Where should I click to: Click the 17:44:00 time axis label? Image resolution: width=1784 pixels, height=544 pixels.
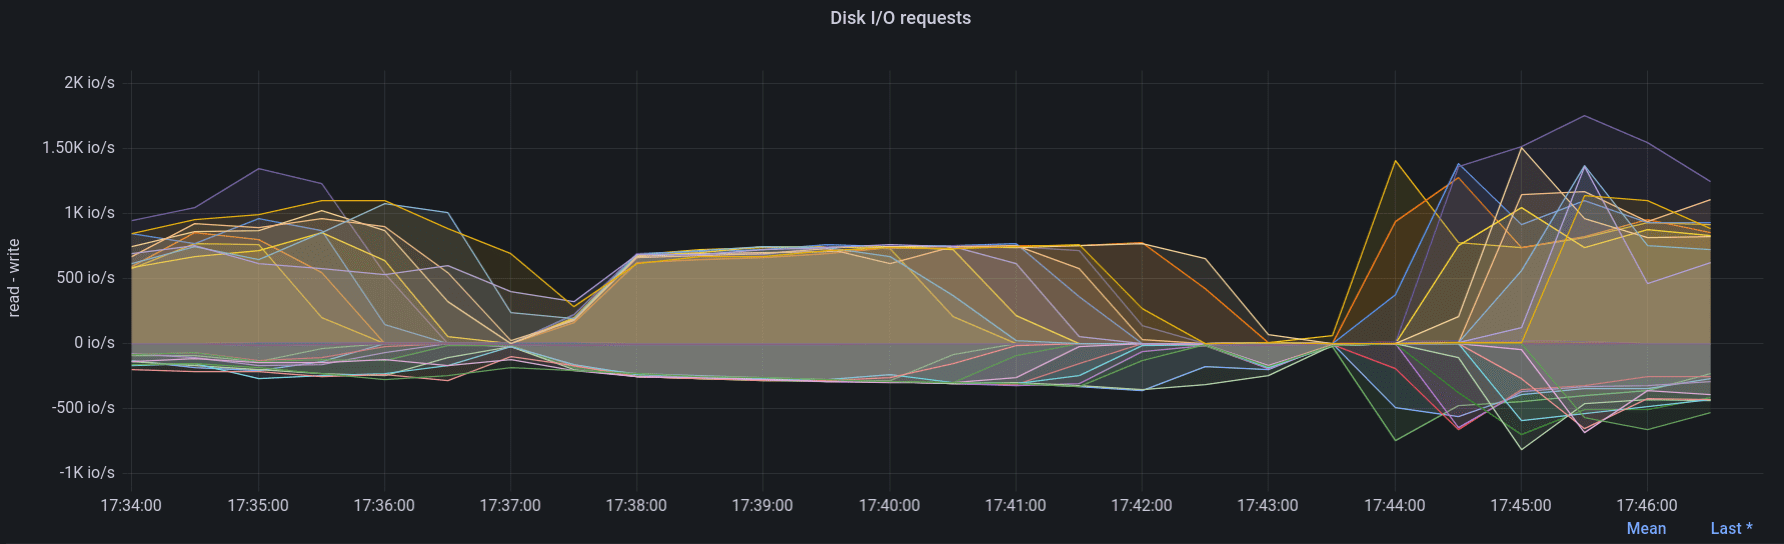pos(1394,506)
